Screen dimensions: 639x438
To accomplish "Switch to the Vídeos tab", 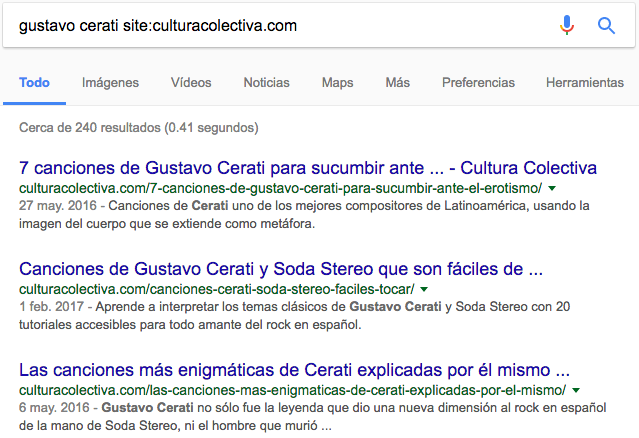I will (x=191, y=82).
